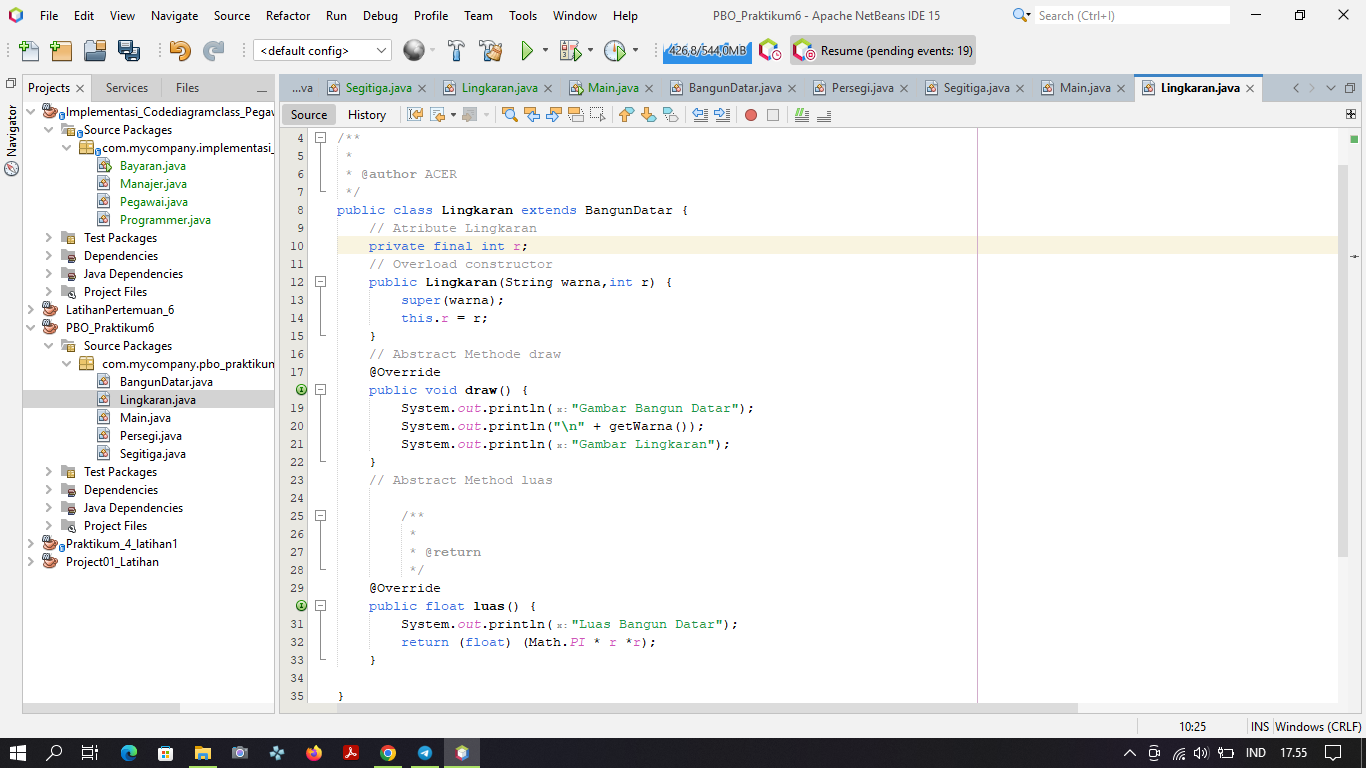1366x768 pixels.
Task: Click the Shift Line Left icon
Action: [x=700, y=115]
